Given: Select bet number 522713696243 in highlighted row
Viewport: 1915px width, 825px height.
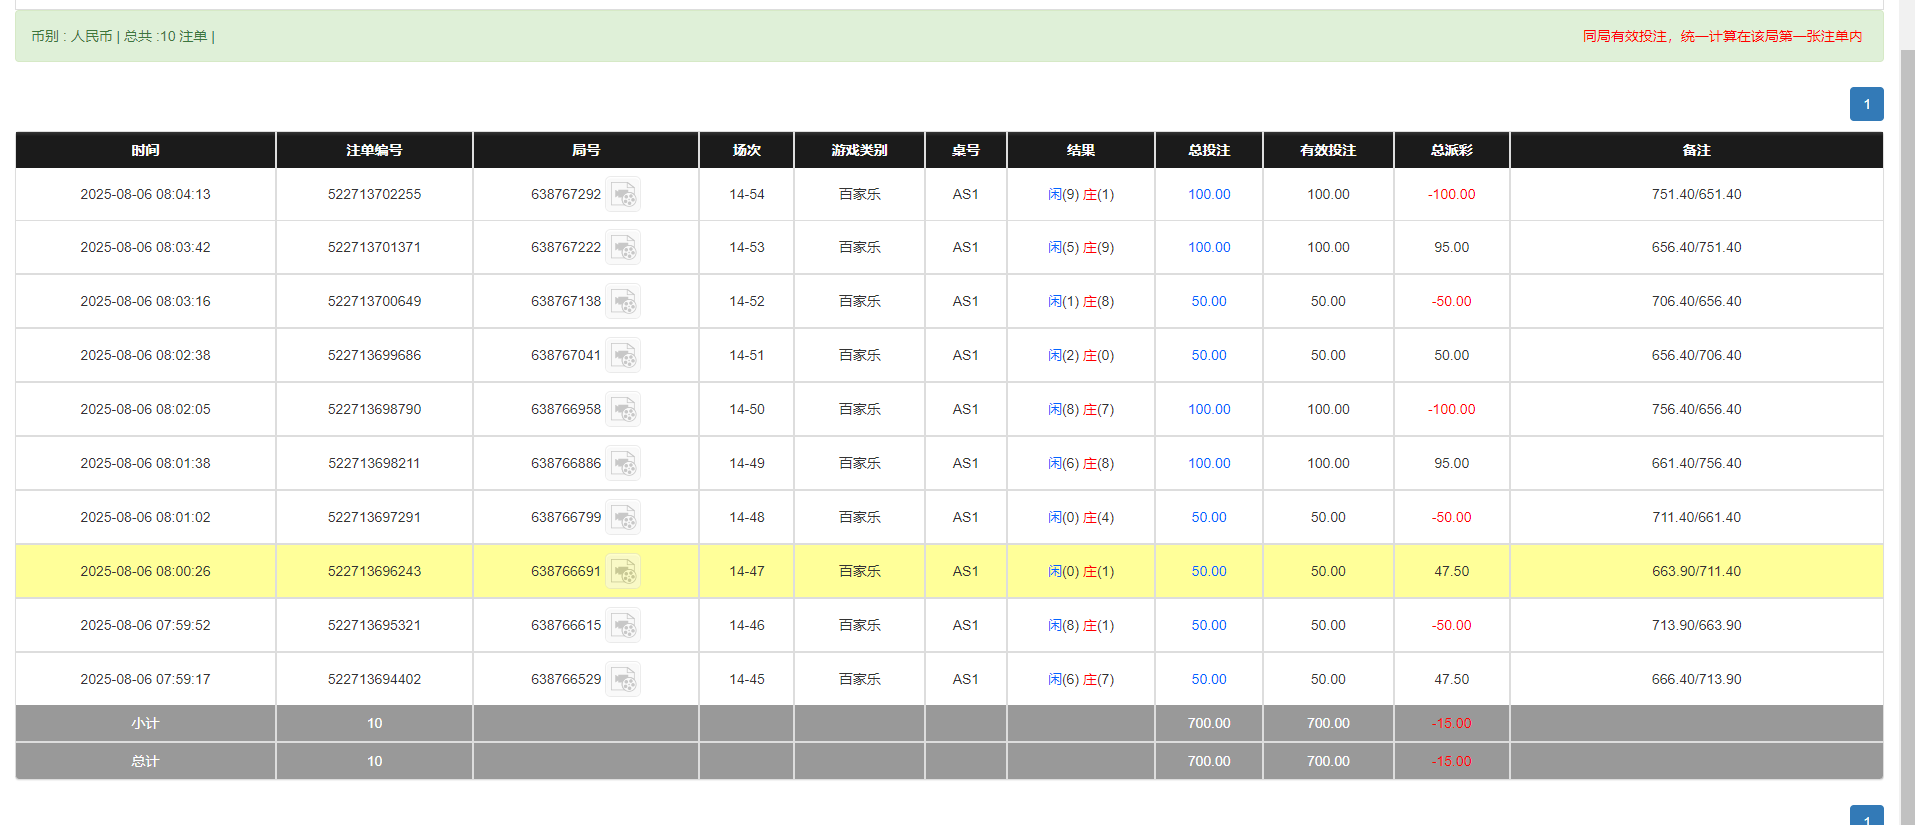Looking at the screenshot, I should coord(374,571).
